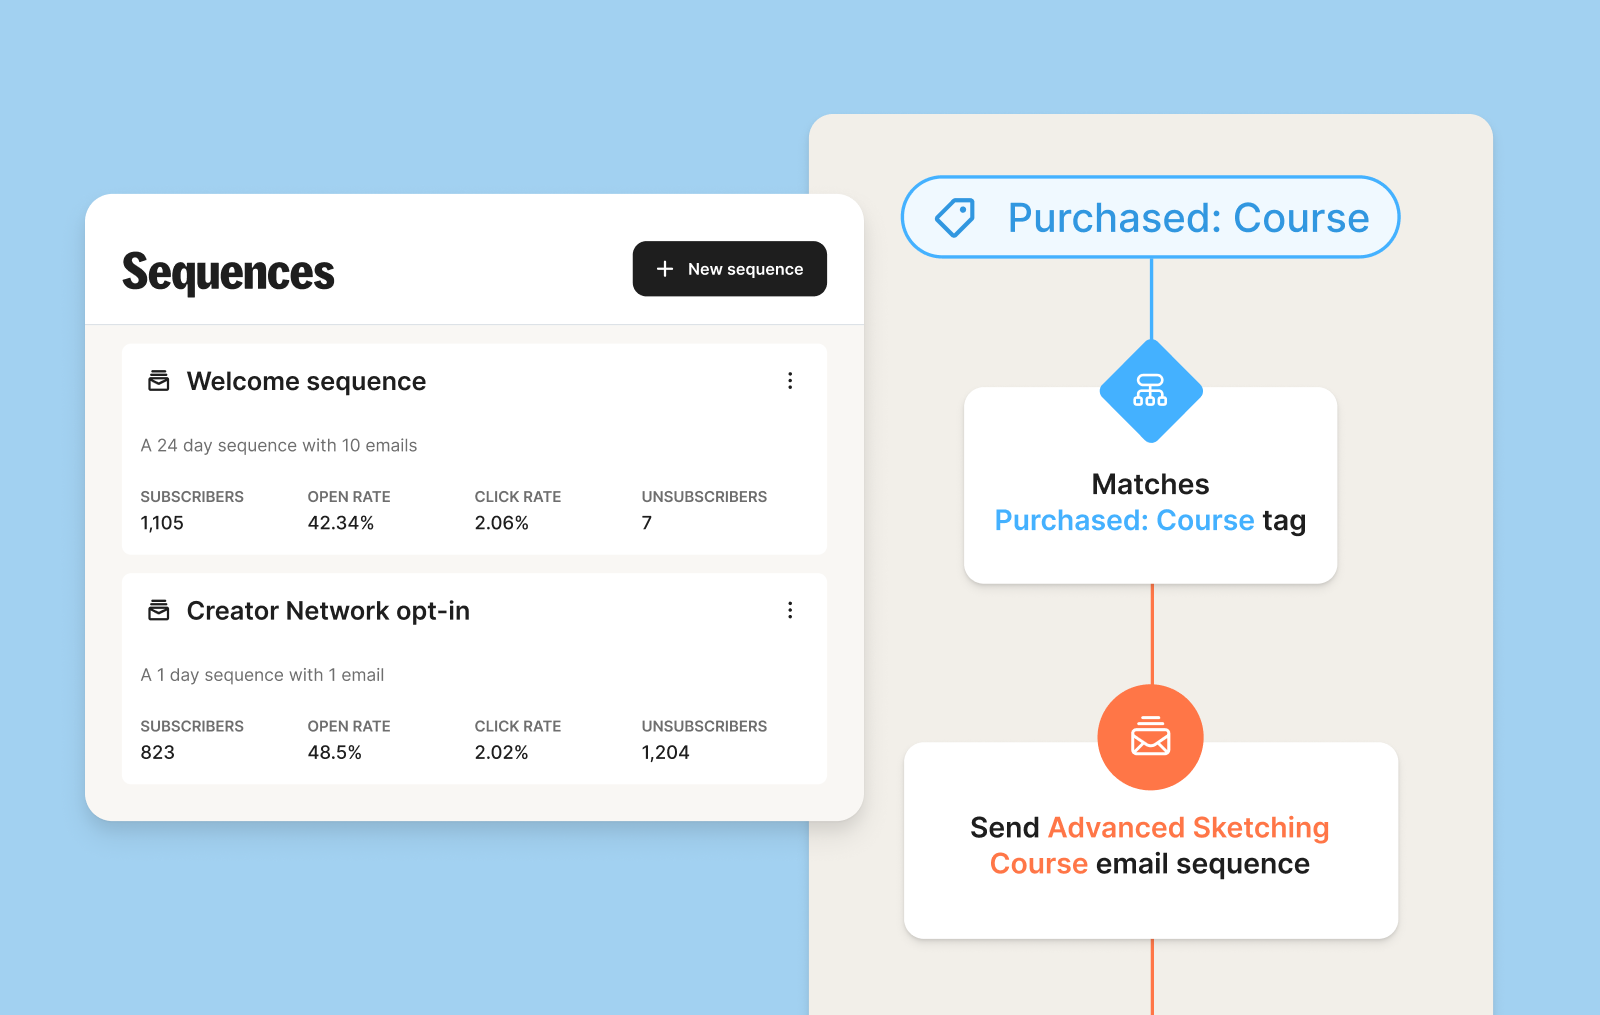Screen dimensions: 1600x1015
Task: Select the Matches Purchased: Course tag card
Action: pos(1150,510)
